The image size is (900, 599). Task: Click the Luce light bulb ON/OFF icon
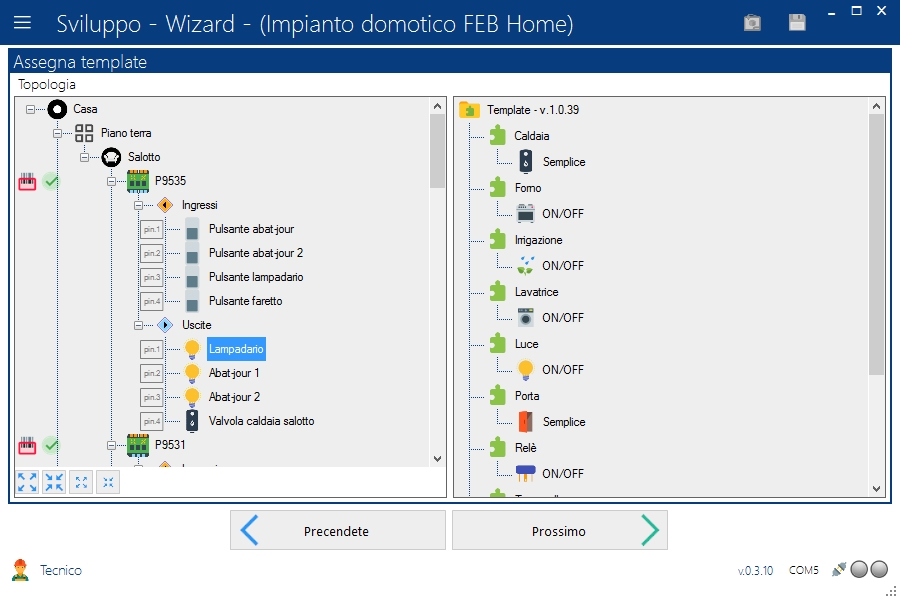point(525,369)
